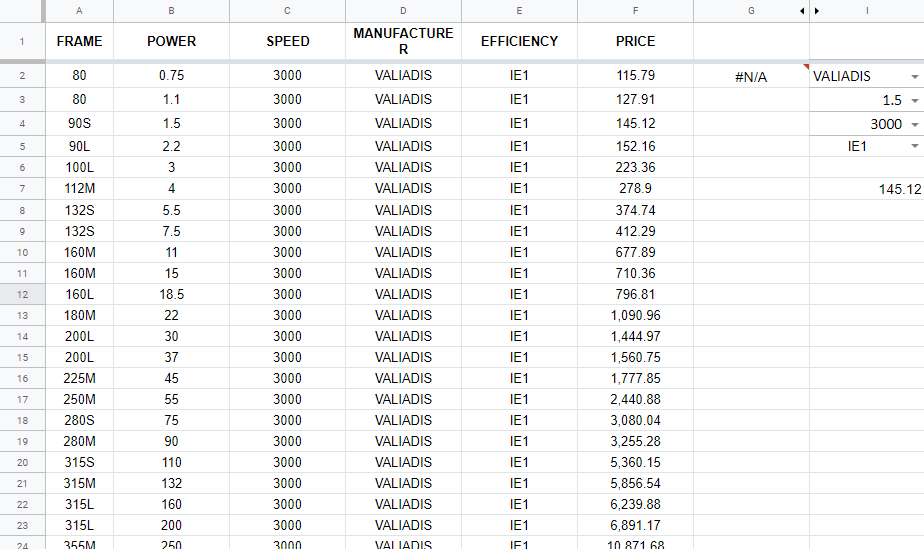The image size is (924, 549).
Task: Click the POWER header cell
Action: point(171,41)
